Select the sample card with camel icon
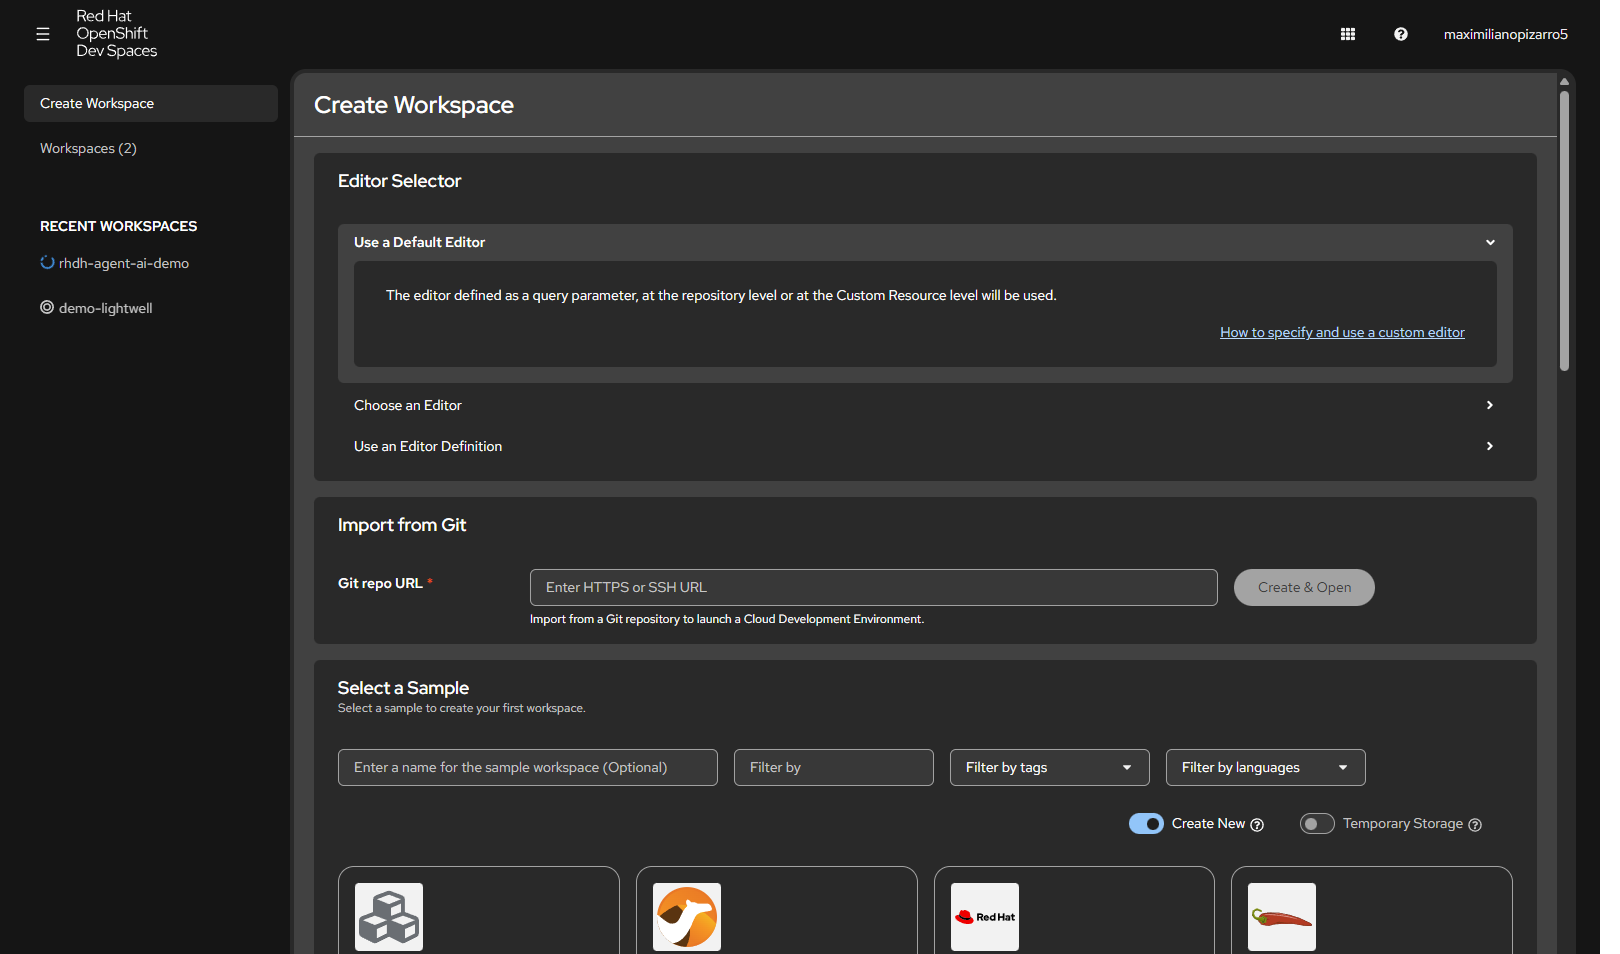 (777, 910)
